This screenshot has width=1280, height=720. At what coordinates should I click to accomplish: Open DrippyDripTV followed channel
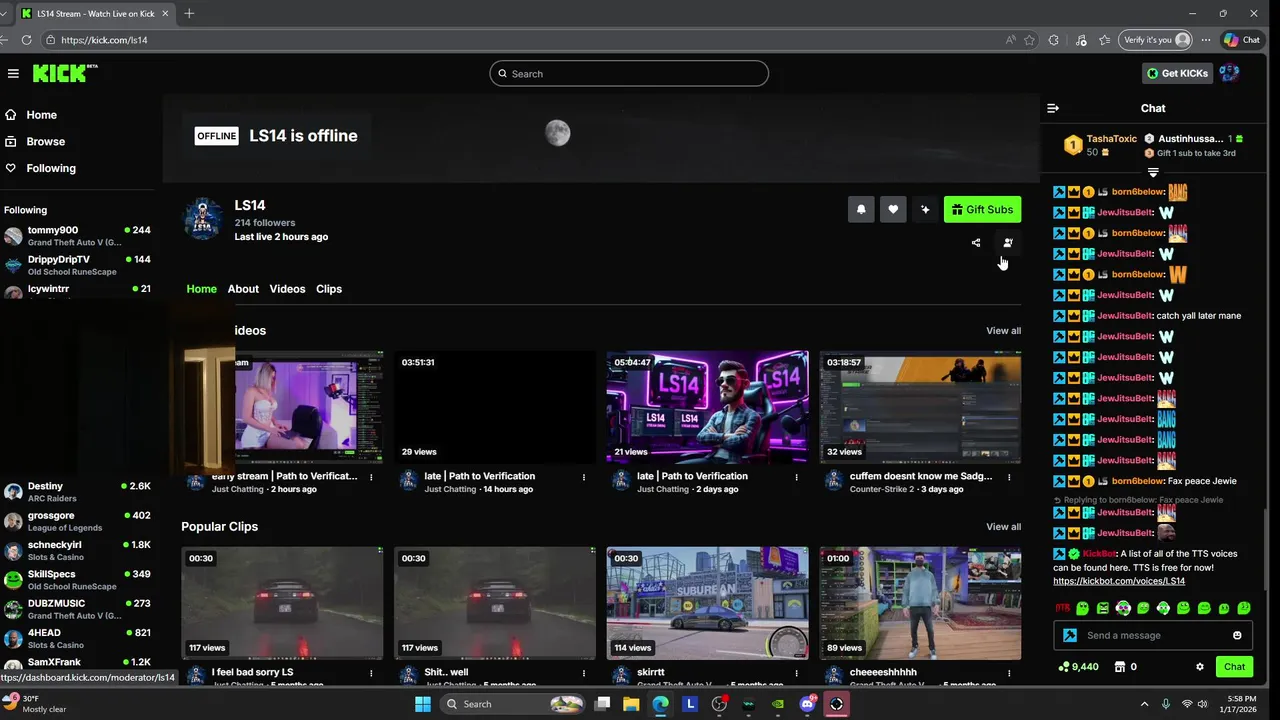78,265
